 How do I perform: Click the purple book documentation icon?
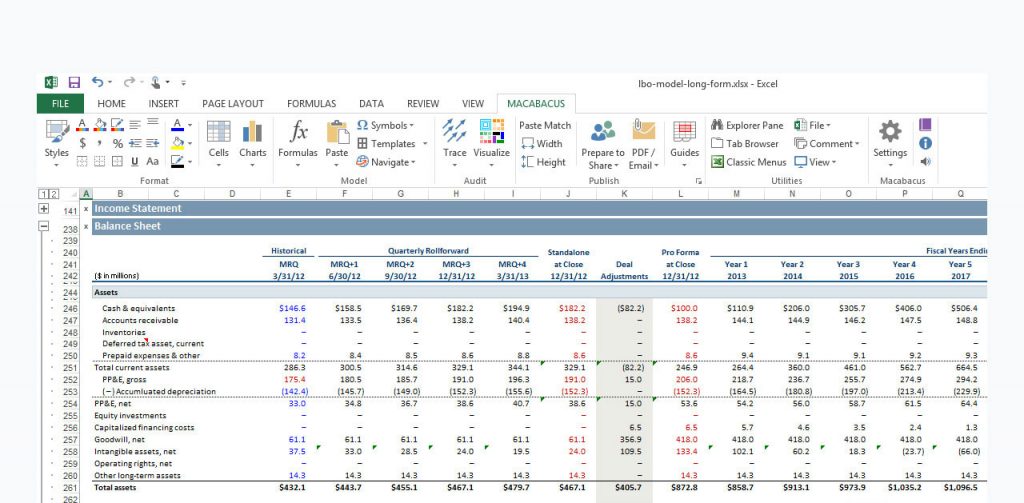925,125
